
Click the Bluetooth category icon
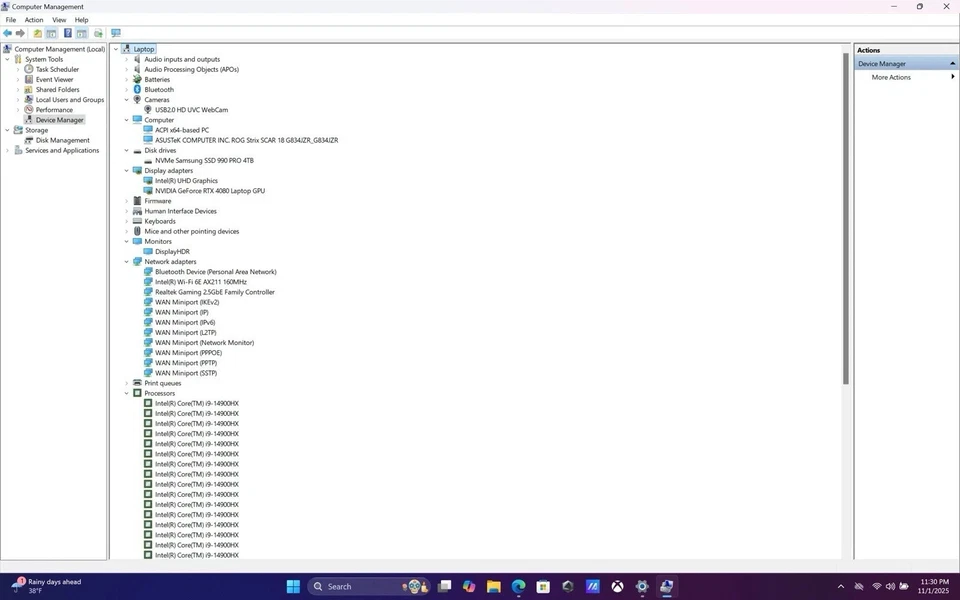[x=137, y=89]
